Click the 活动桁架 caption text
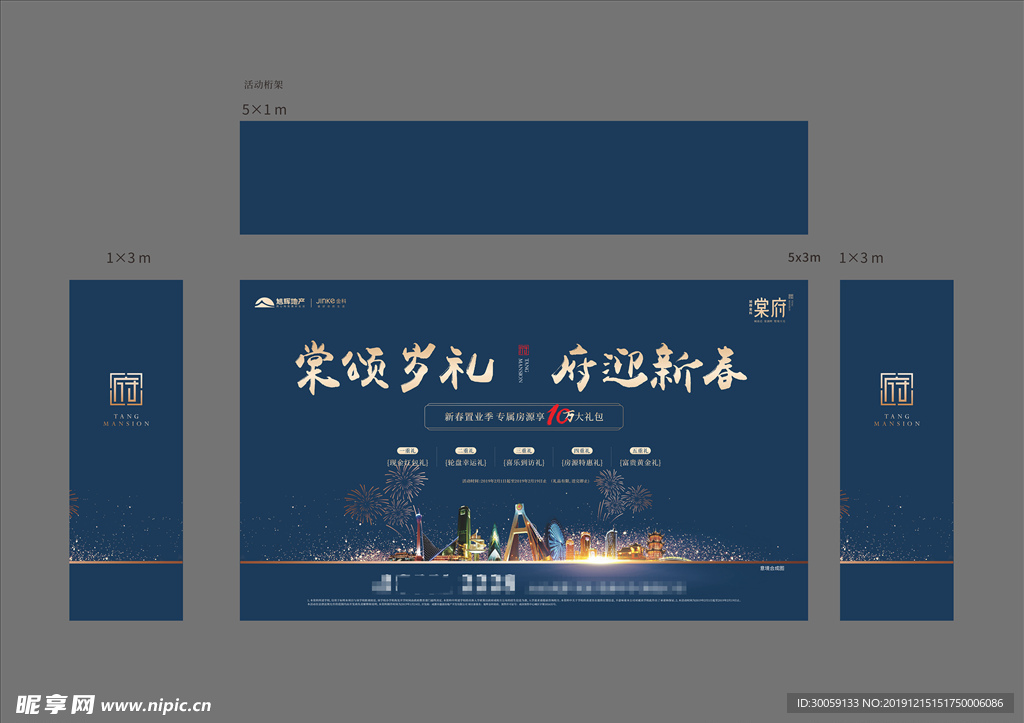 point(264,85)
